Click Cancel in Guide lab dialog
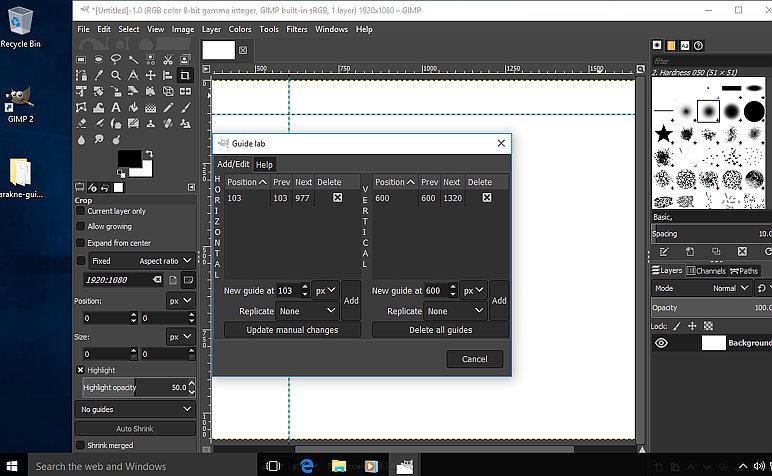Image resolution: width=772 pixels, height=476 pixels. [x=475, y=359]
